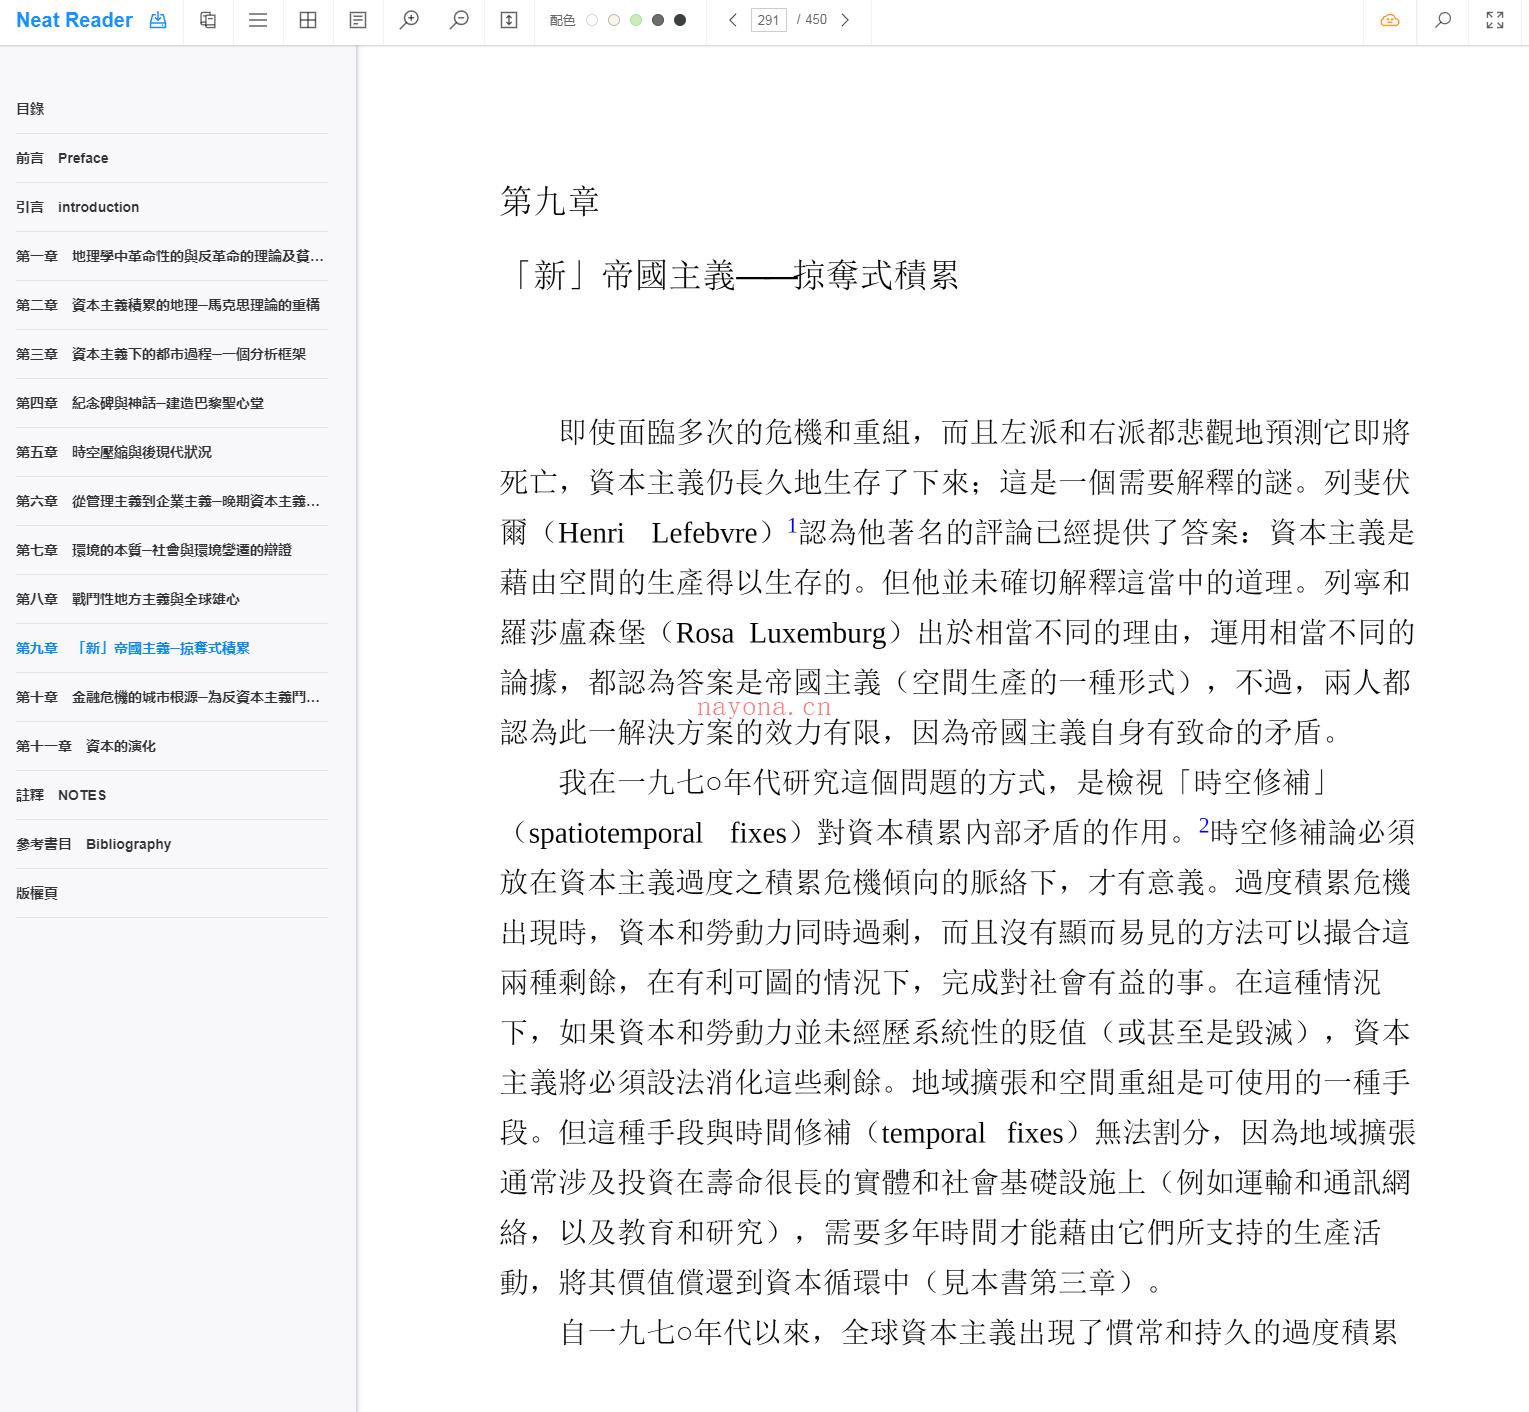Open the library books icon
This screenshot has width=1529, height=1412.
[x=208, y=20]
